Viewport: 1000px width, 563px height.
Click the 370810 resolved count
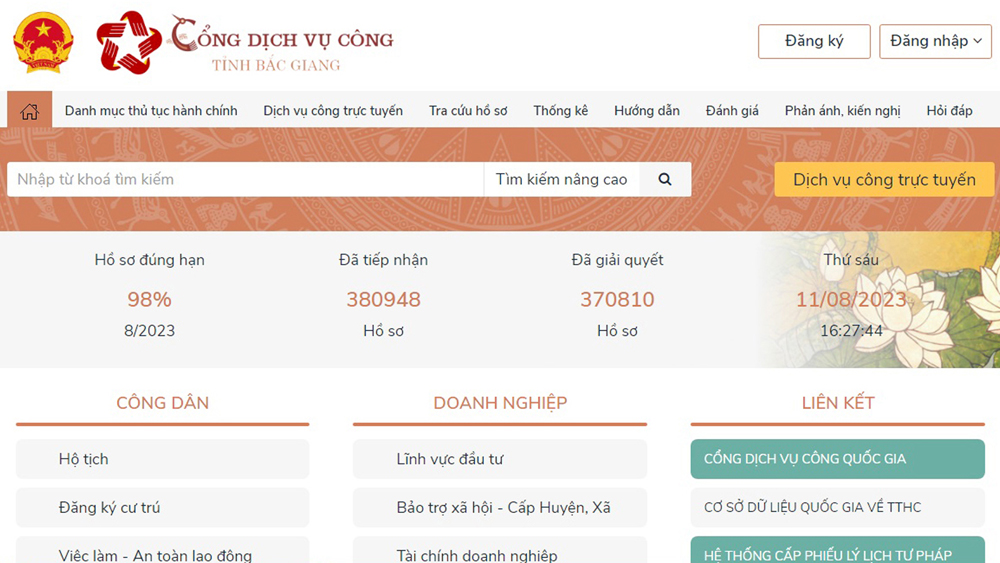point(617,299)
